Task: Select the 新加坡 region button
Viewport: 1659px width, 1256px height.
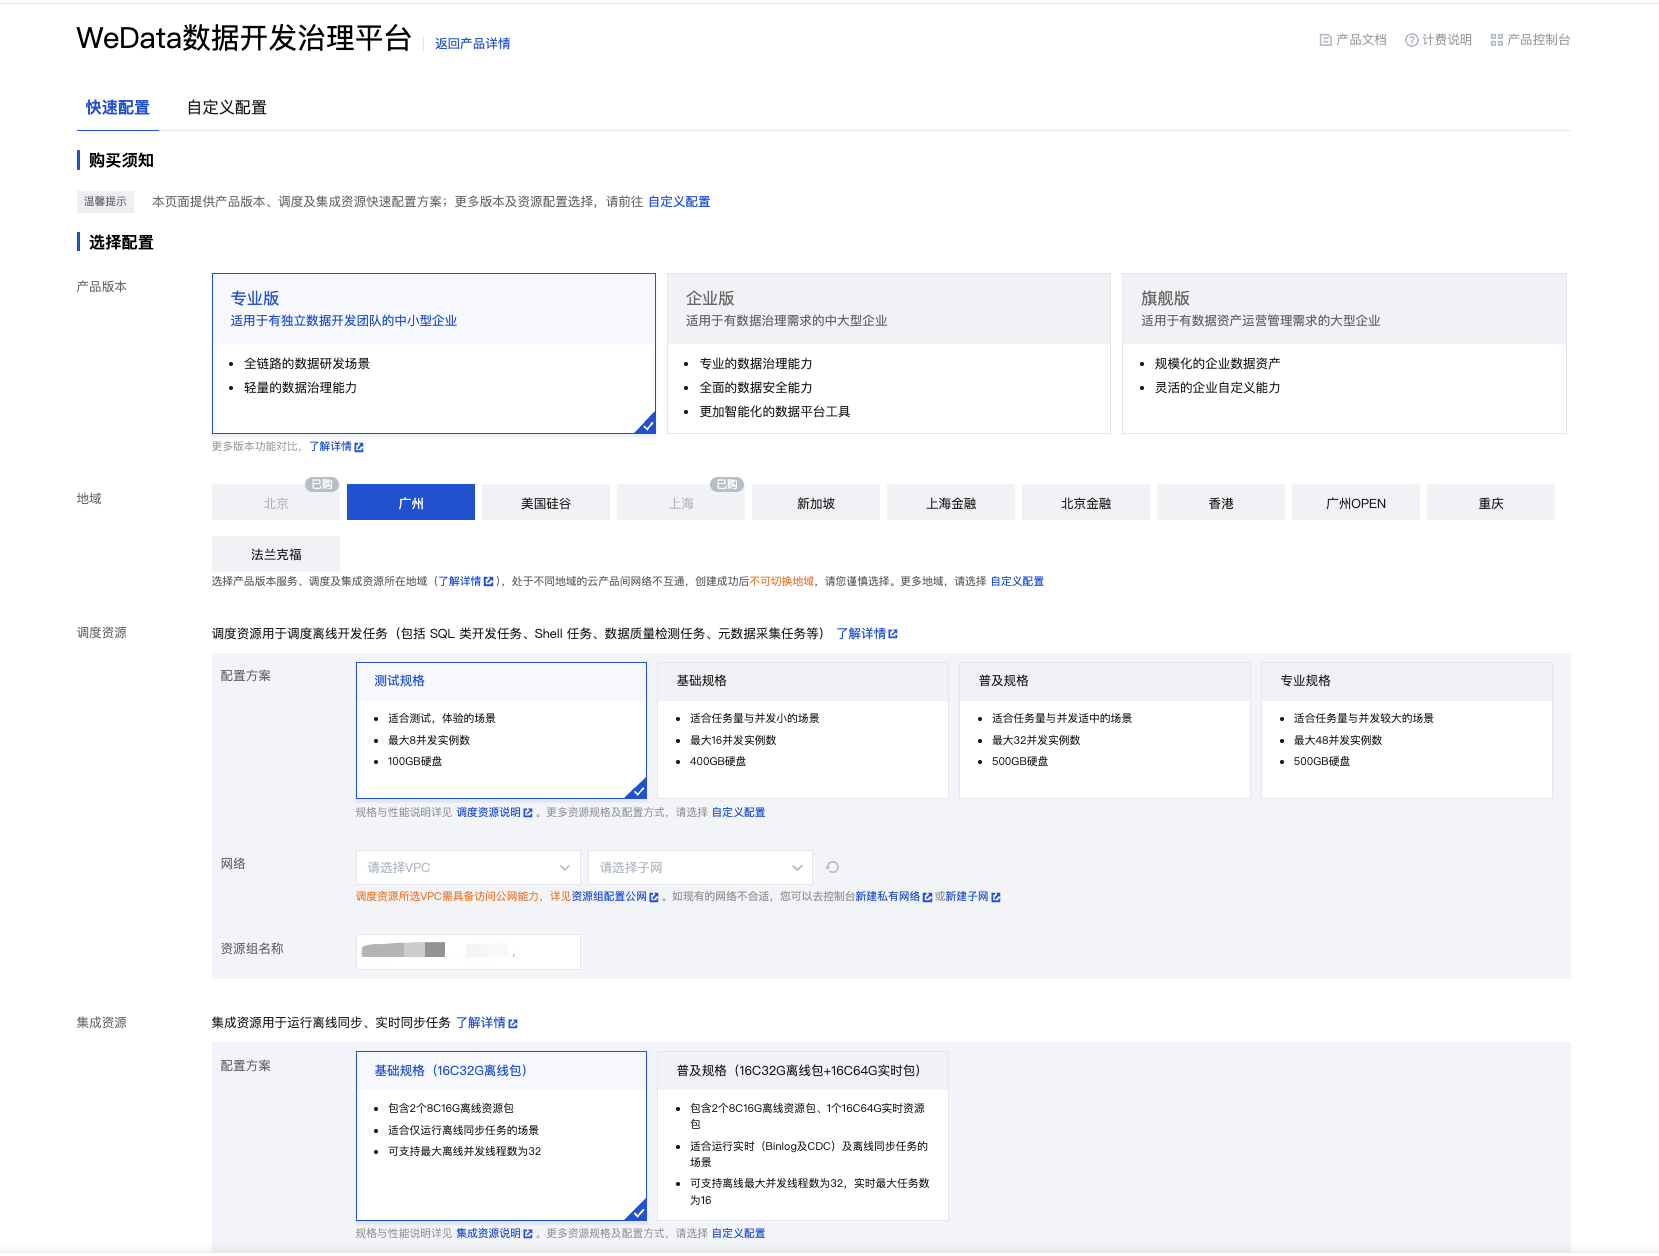Action: (815, 503)
